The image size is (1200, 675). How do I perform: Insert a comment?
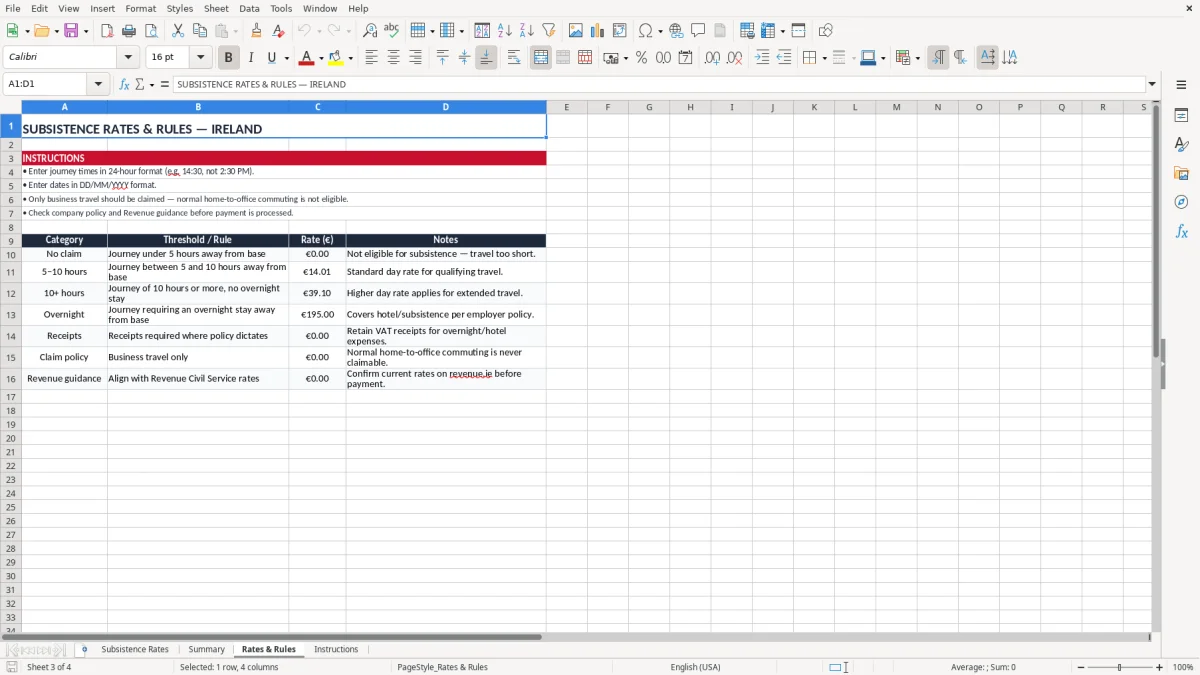[x=698, y=31]
